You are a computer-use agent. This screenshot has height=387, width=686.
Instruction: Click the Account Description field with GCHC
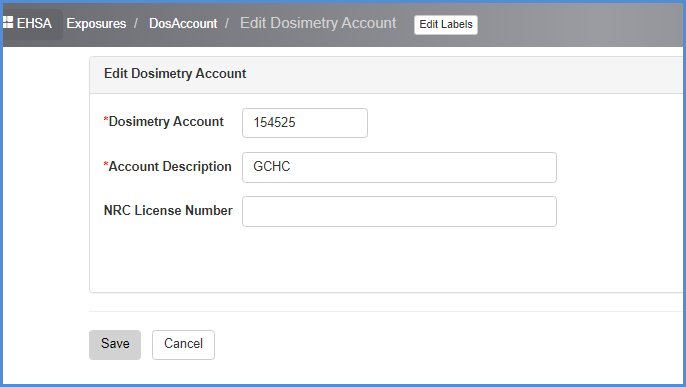pyautogui.click(x=399, y=167)
